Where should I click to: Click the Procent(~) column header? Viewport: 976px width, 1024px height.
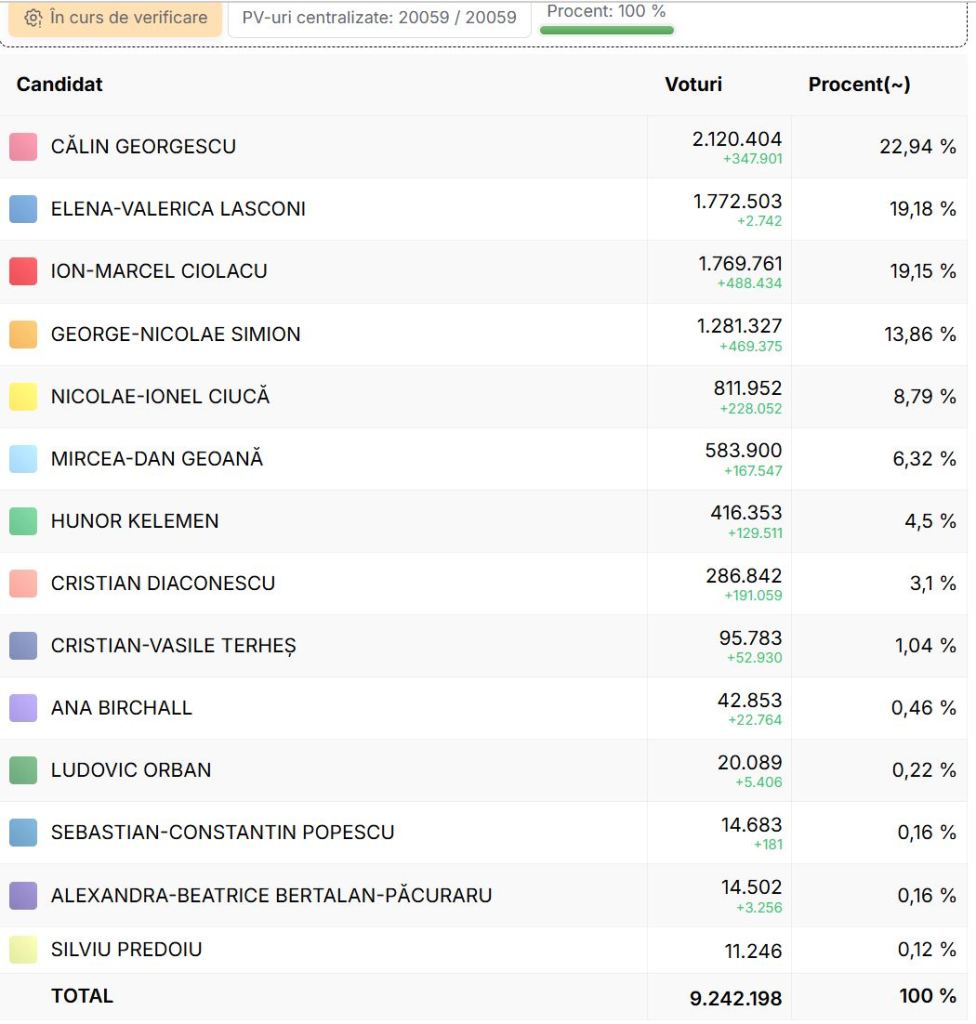click(x=859, y=85)
